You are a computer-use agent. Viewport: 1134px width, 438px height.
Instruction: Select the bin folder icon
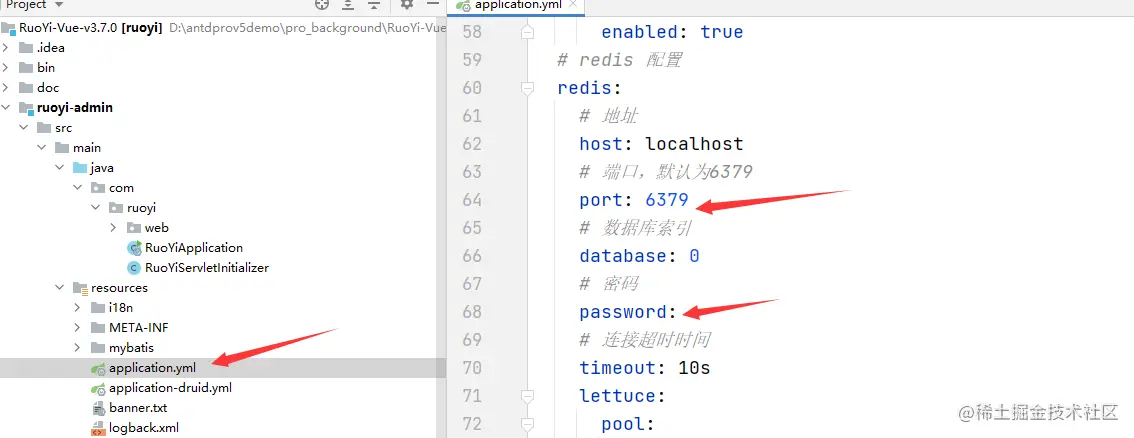(x=26, y=68)
